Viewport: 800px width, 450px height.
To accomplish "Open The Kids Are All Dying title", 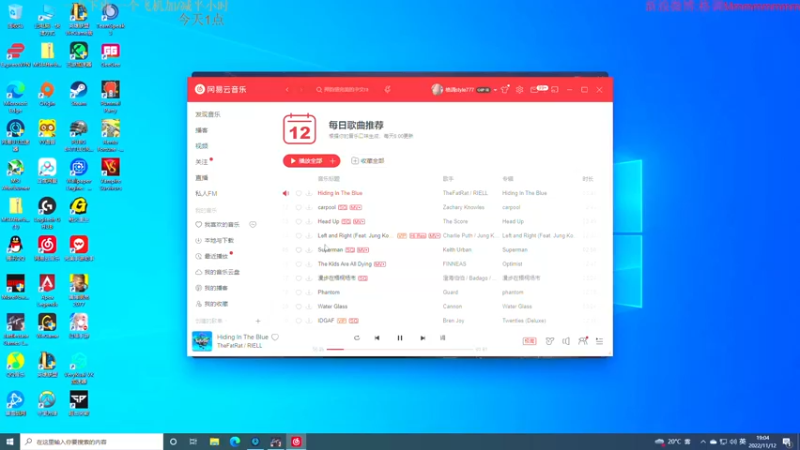I will coord(344,264).
